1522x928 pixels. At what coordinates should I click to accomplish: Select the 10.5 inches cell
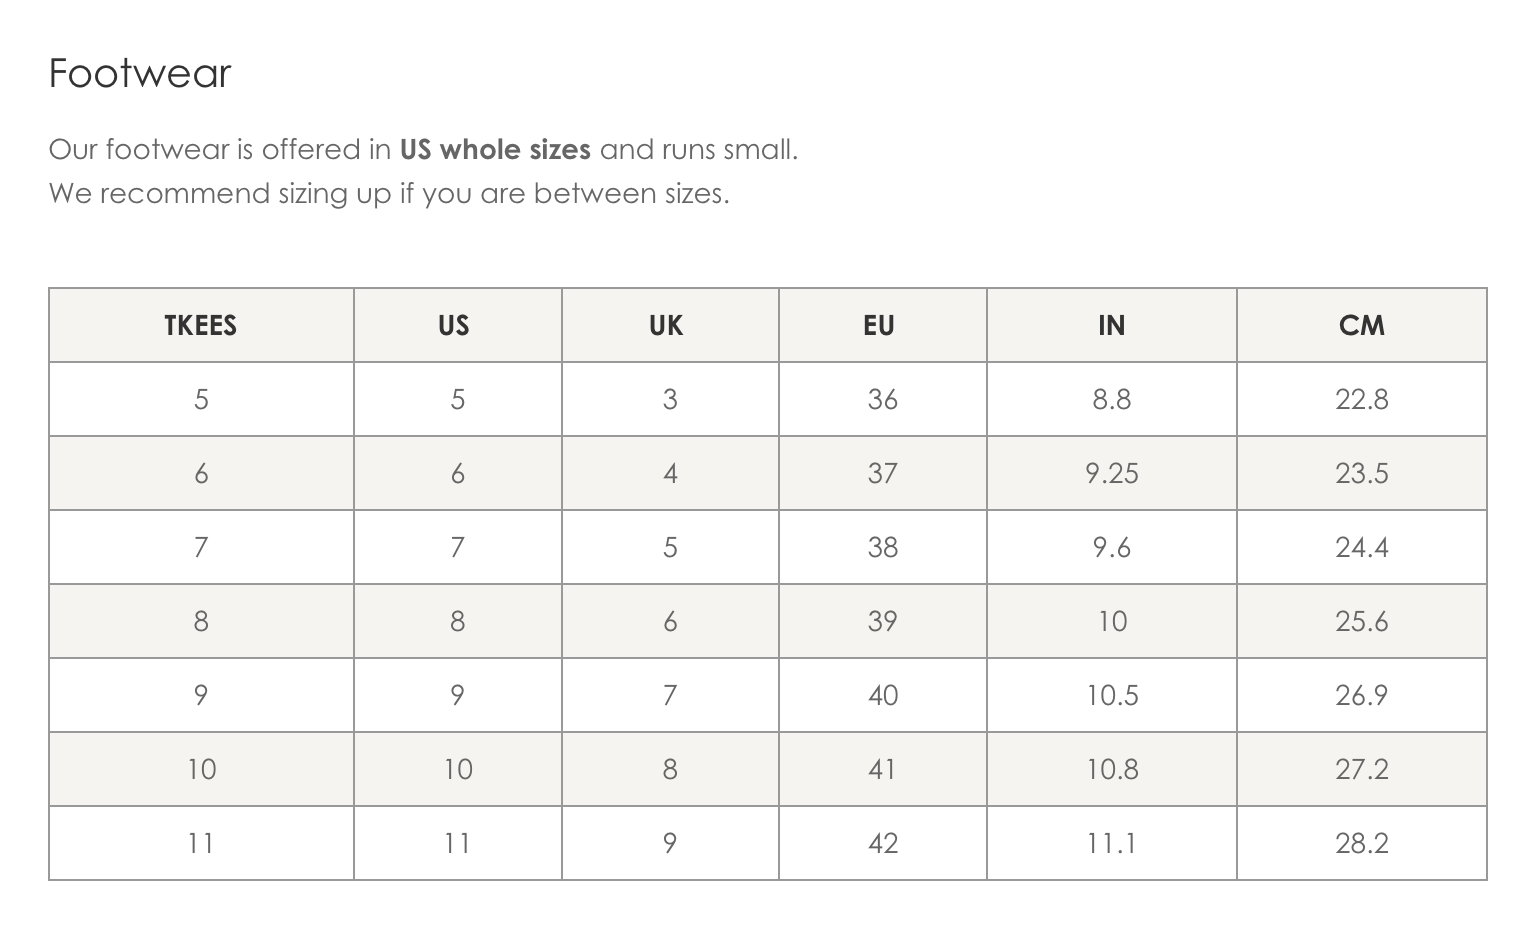tap(1112, 695)
